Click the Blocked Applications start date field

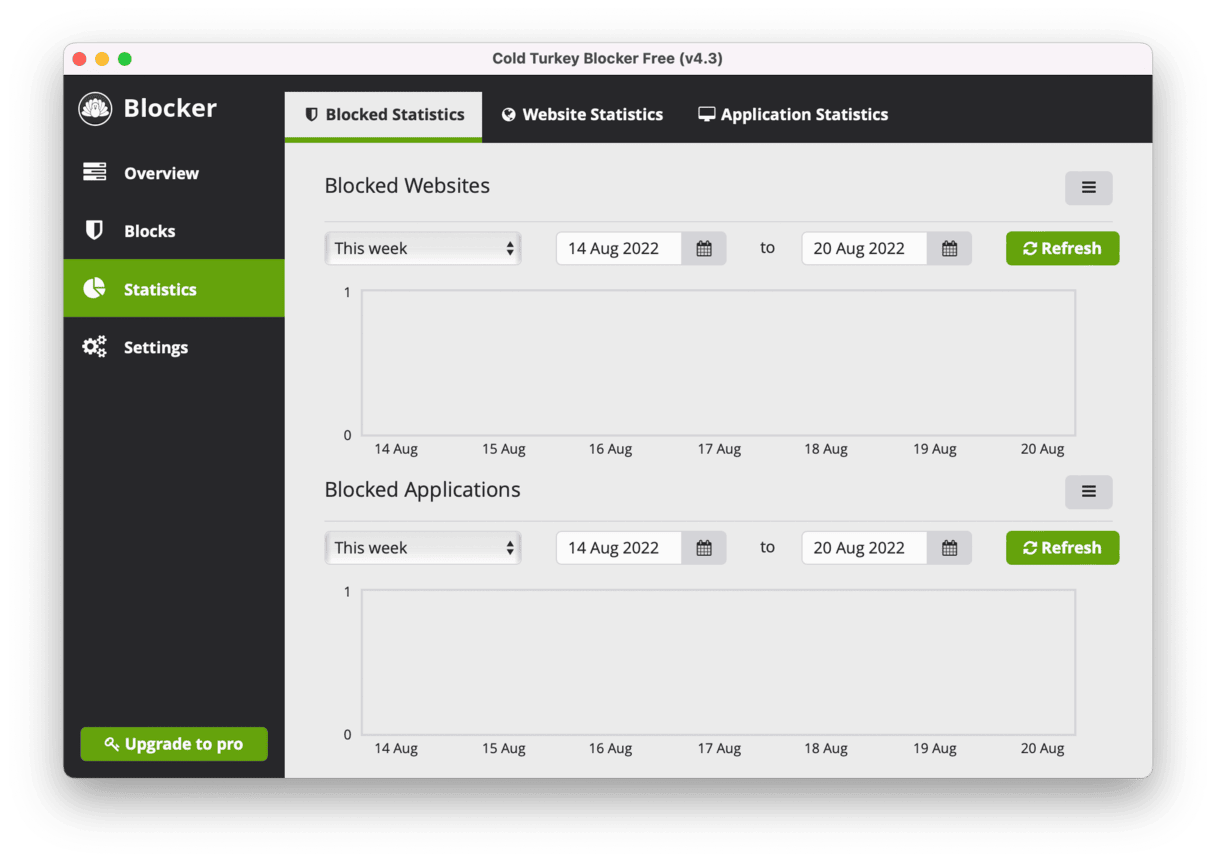point(619,548)
